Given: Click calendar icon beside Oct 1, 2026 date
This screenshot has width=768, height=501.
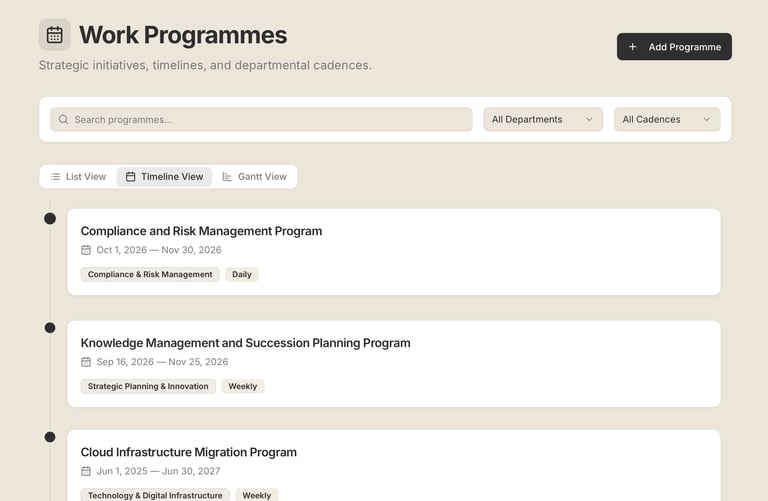Looking at the screenshot, I should pyautogui.click(x=86, y=250).
